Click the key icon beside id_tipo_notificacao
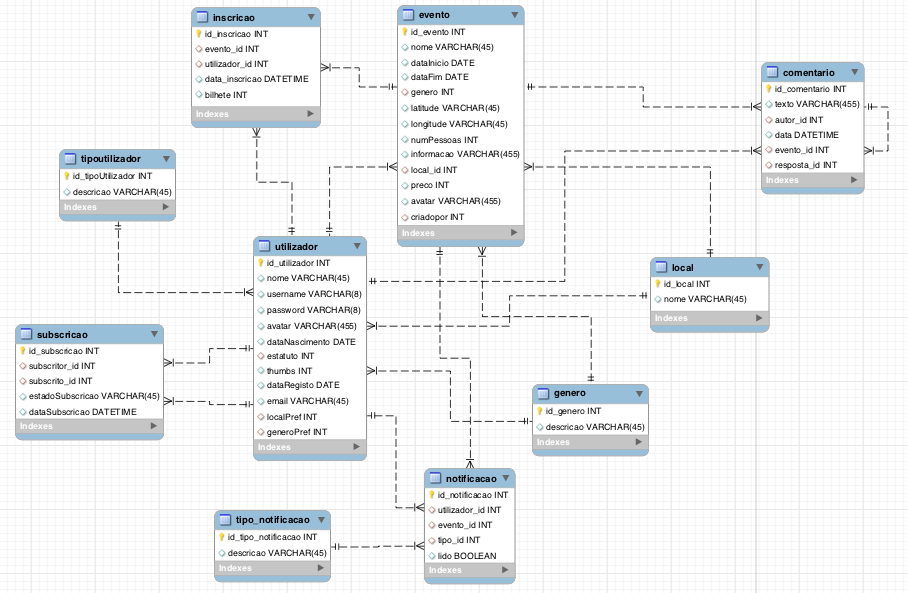This screenshot has width=908, height=593. 222,537
